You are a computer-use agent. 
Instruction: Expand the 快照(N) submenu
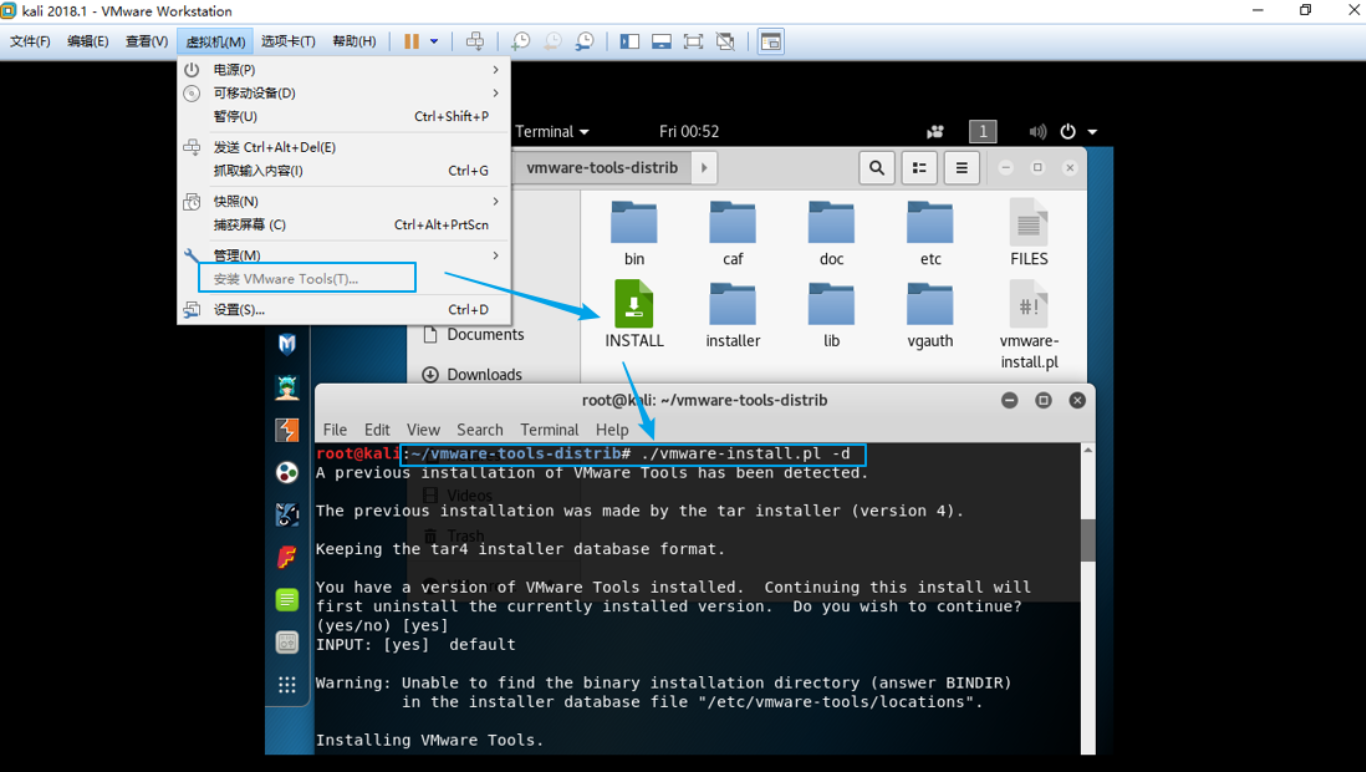(x=344, y=201)
